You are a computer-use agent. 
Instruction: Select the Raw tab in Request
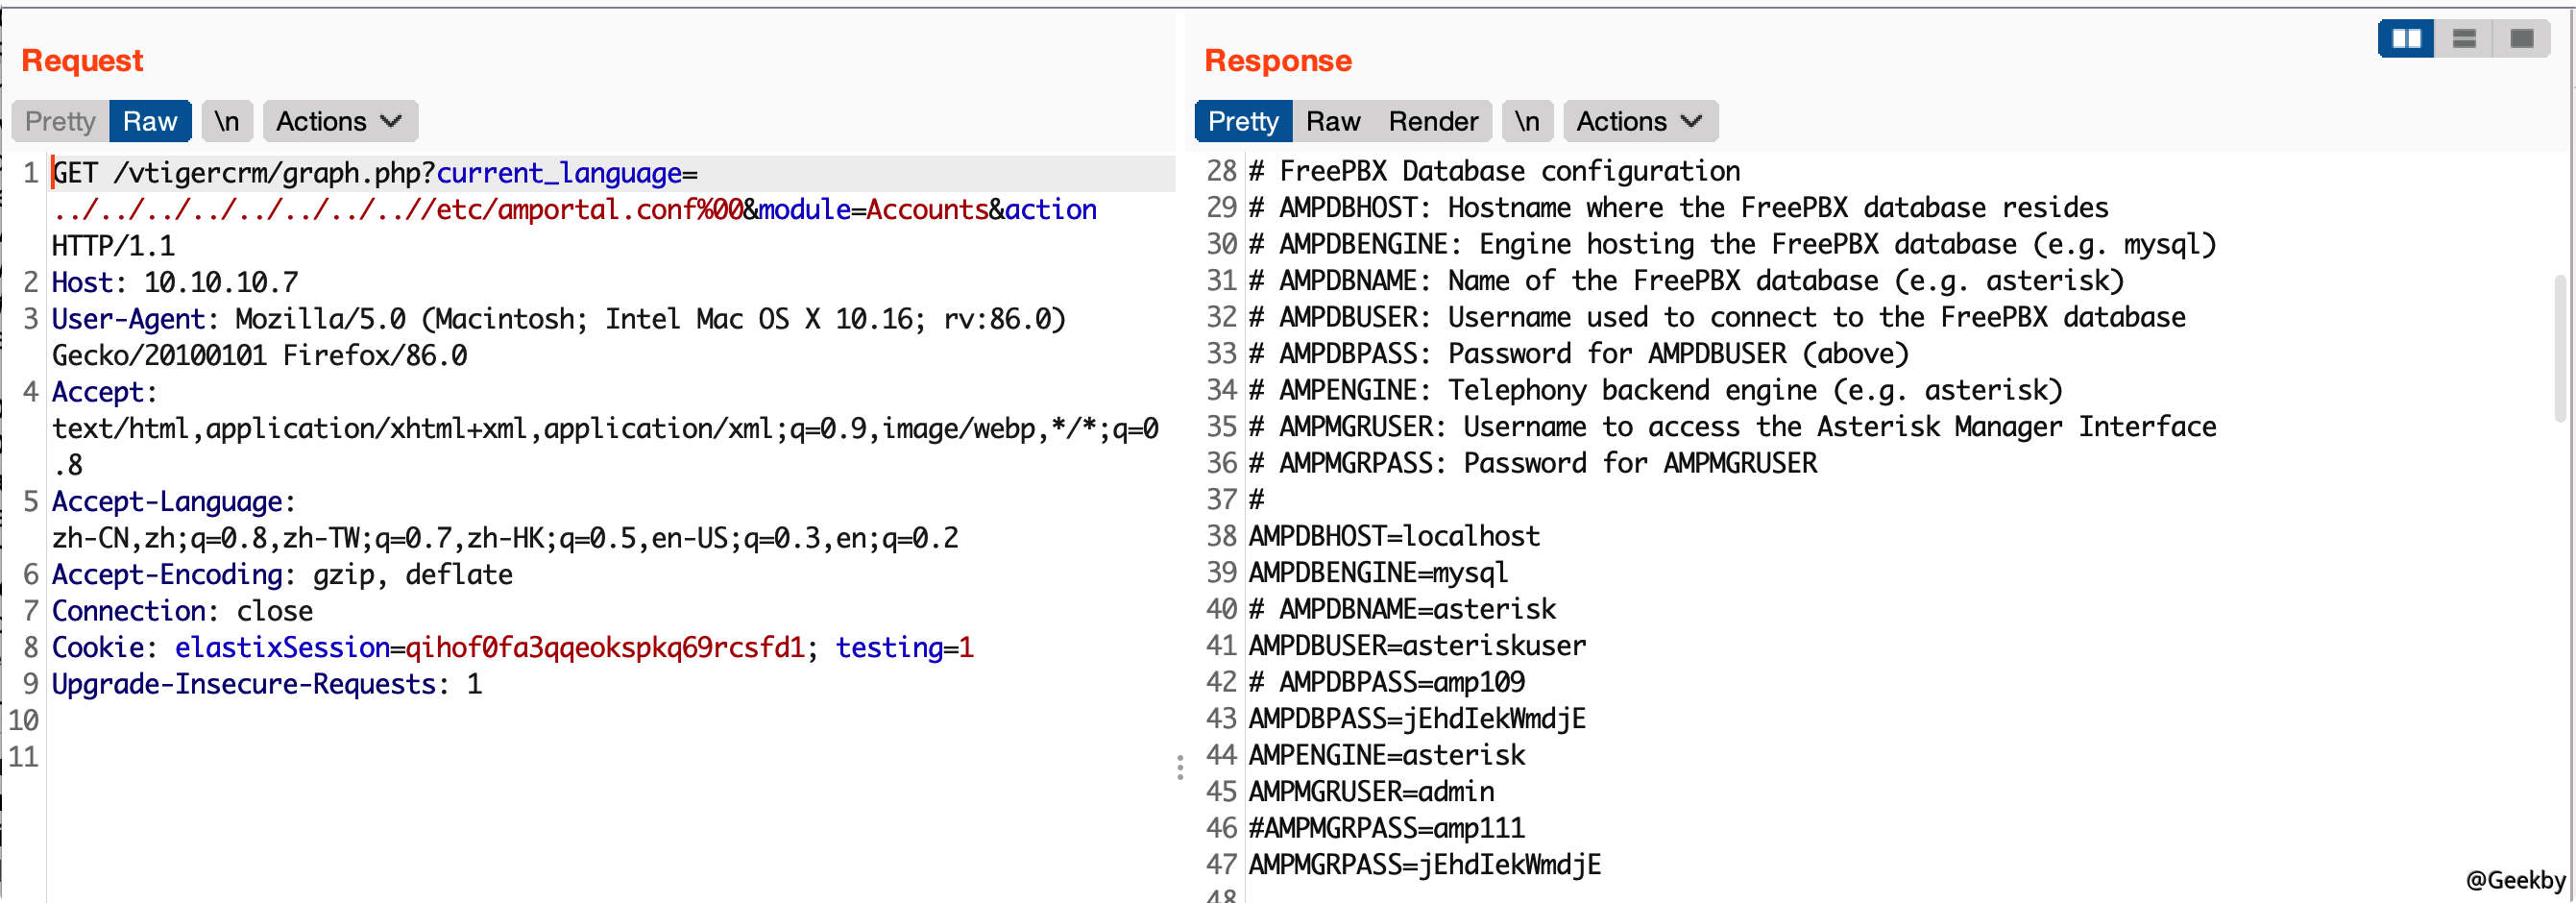coord(150,121)
